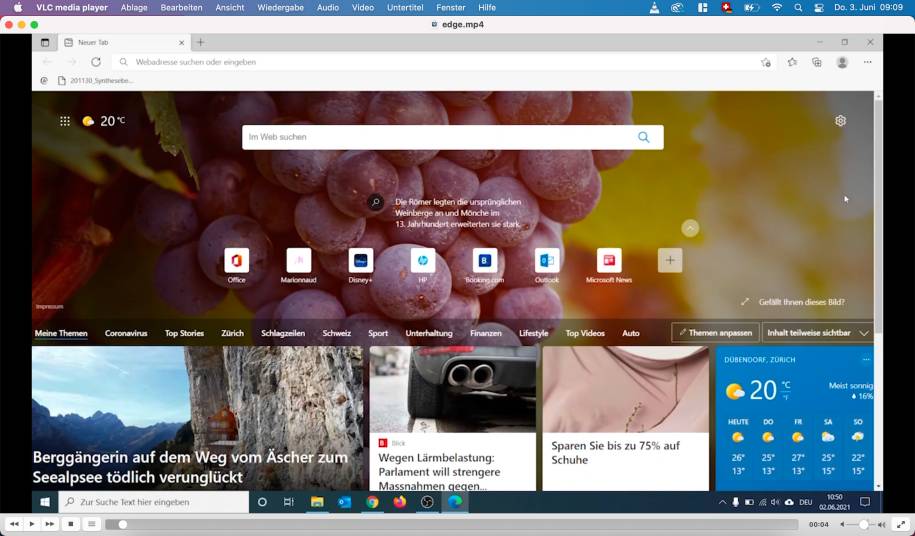Open the apps grid launcher icon
Viewport: 915px width, 536px height.
[65, 121]
